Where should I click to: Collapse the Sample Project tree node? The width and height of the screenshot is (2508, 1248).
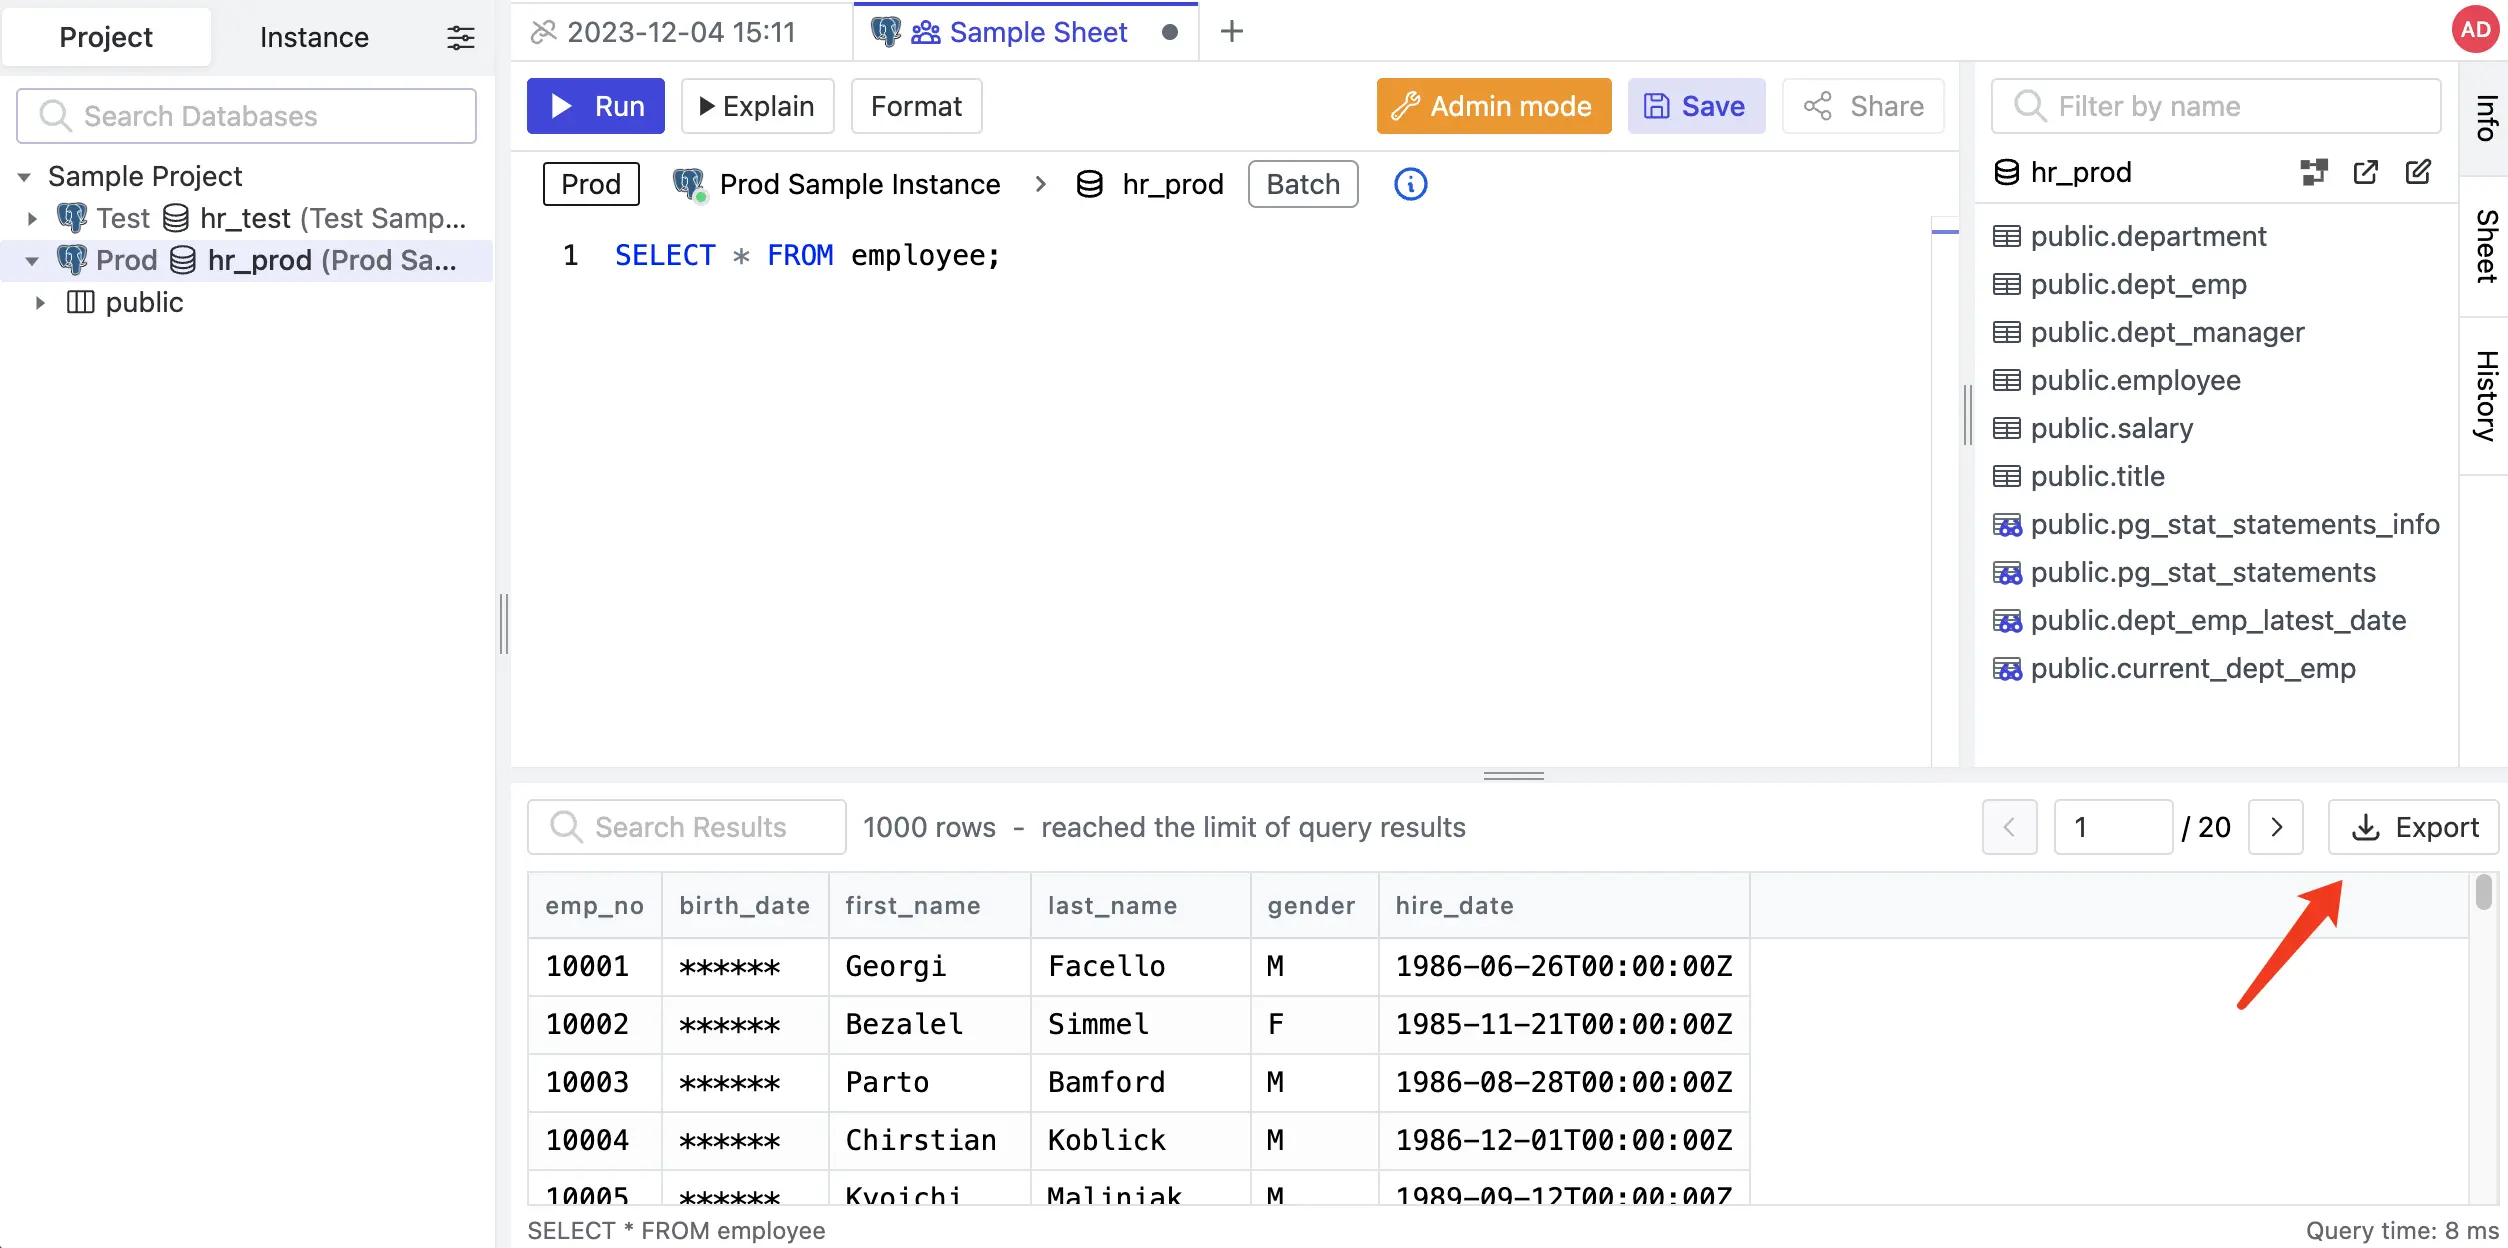24,177
